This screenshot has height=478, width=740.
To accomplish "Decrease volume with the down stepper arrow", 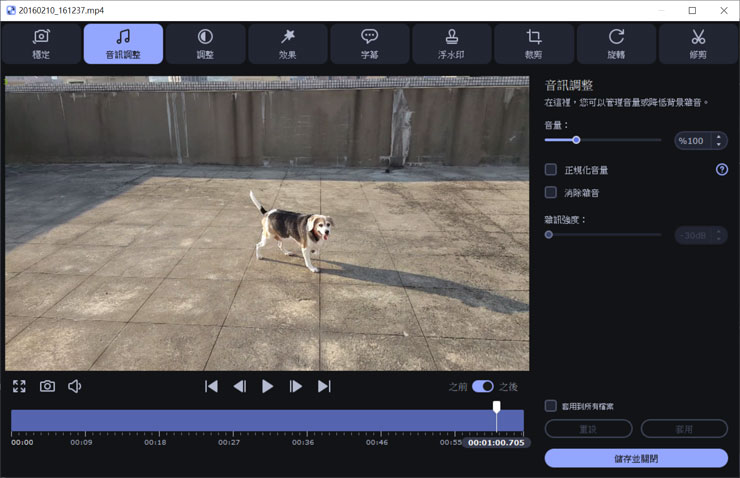I will (719, 144).
